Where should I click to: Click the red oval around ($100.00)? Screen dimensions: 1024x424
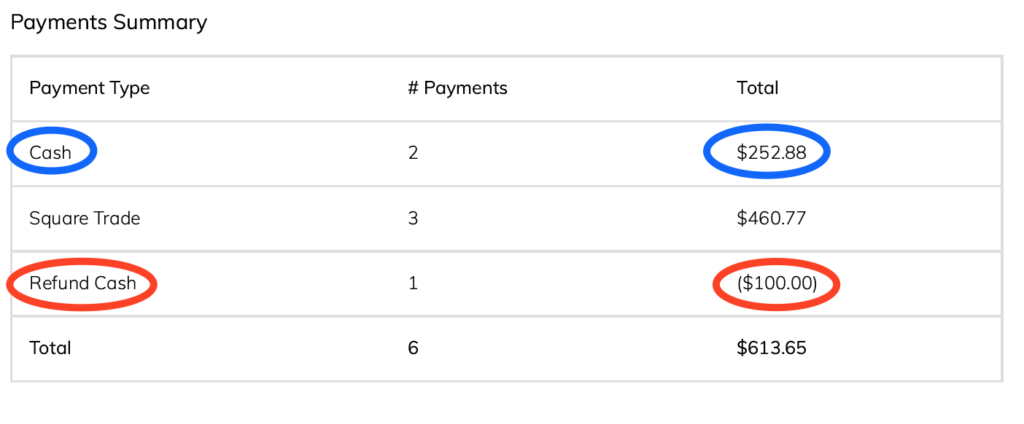(776, 284)
